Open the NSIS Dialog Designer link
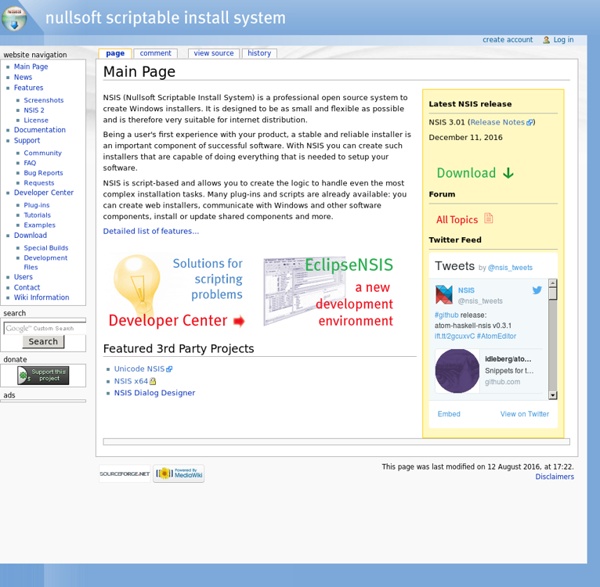The image size is (600, 587). pyautogui.click(x=155, y=393)
